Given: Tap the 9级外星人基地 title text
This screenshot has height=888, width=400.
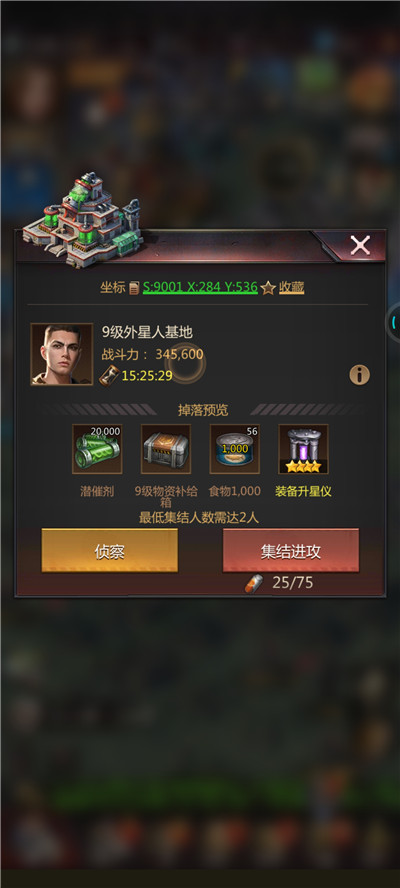Looking at the screenshot, I should (147, 332).
